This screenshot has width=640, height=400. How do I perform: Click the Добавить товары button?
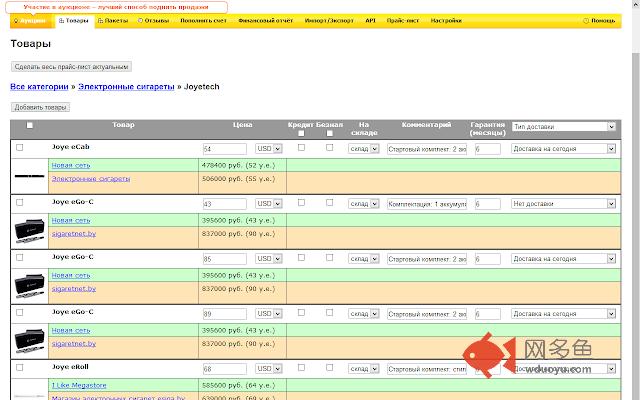[x=40, y=107]
